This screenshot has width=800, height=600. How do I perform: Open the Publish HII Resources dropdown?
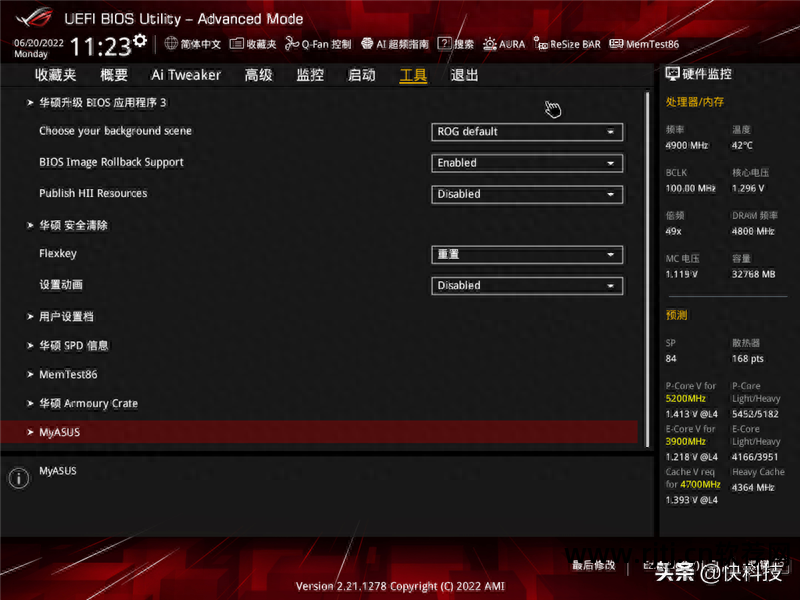coord(527,194)
